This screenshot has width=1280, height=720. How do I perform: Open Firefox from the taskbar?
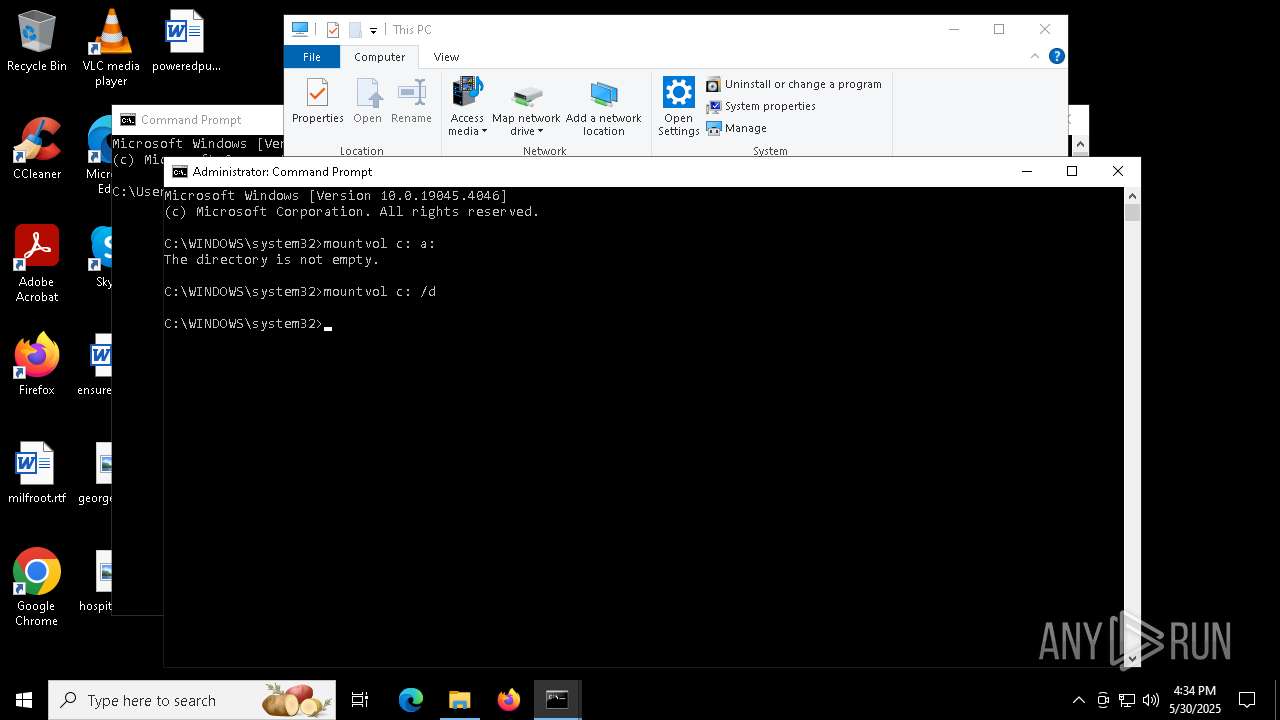(x=509, y=700)
